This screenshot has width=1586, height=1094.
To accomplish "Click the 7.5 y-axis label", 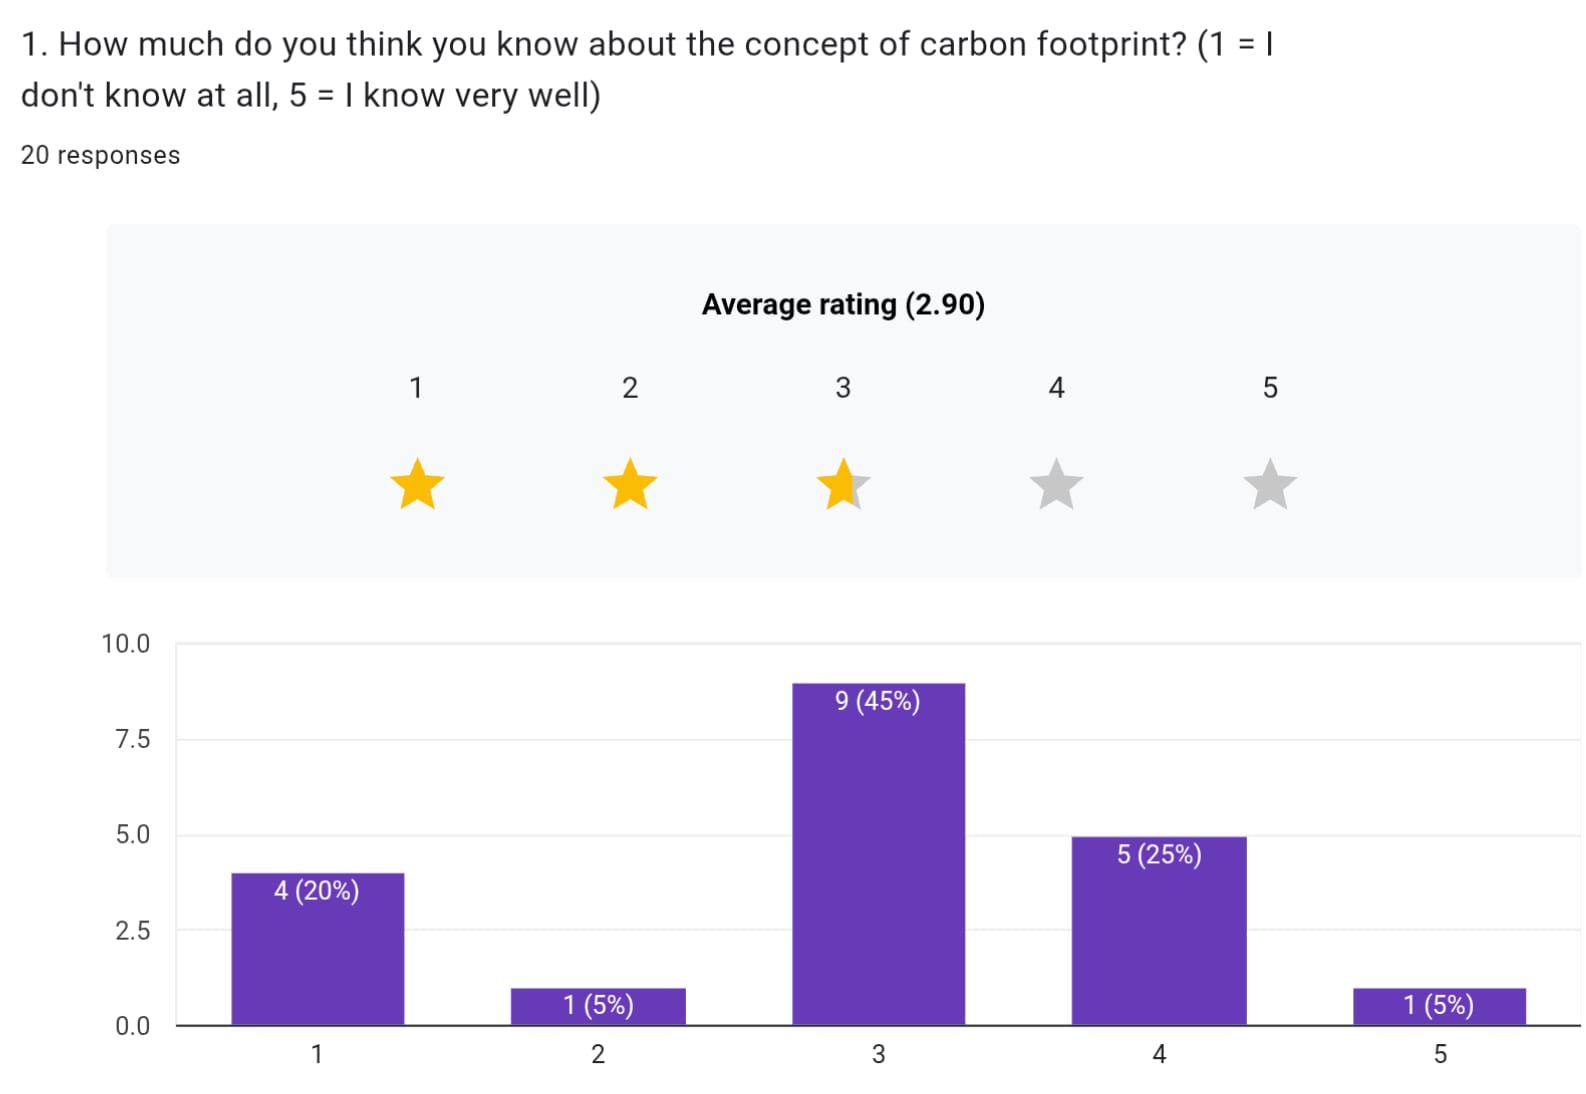I will click(132, 739).
